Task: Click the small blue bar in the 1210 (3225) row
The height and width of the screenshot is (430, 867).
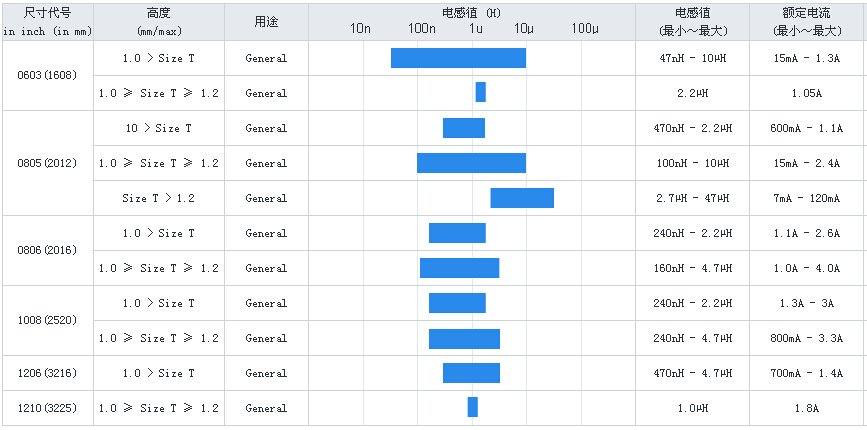Action: (472, 408)
